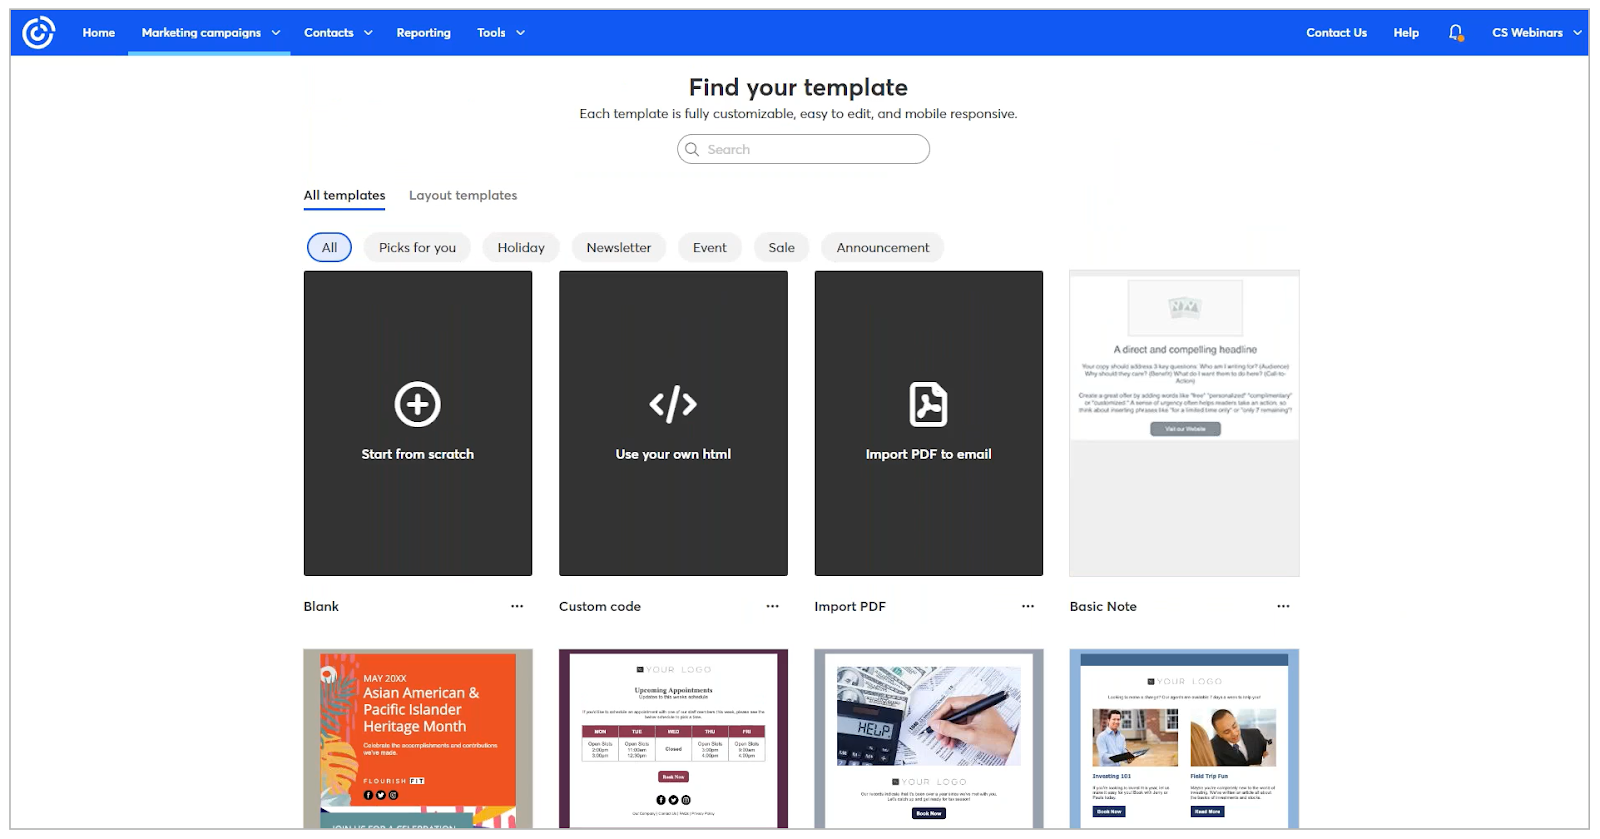Screen dimensions: 1600x839
Task: Open Reporting in the navigation bar
Action: 424,33
